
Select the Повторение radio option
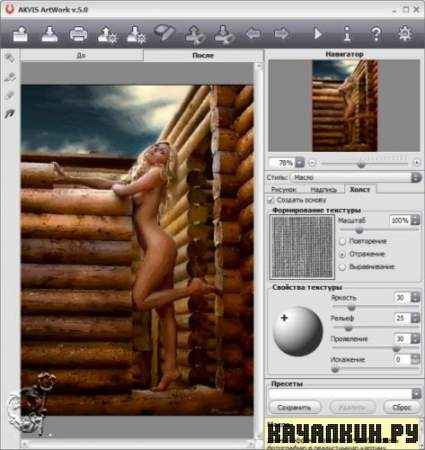(x=342, y=241)
